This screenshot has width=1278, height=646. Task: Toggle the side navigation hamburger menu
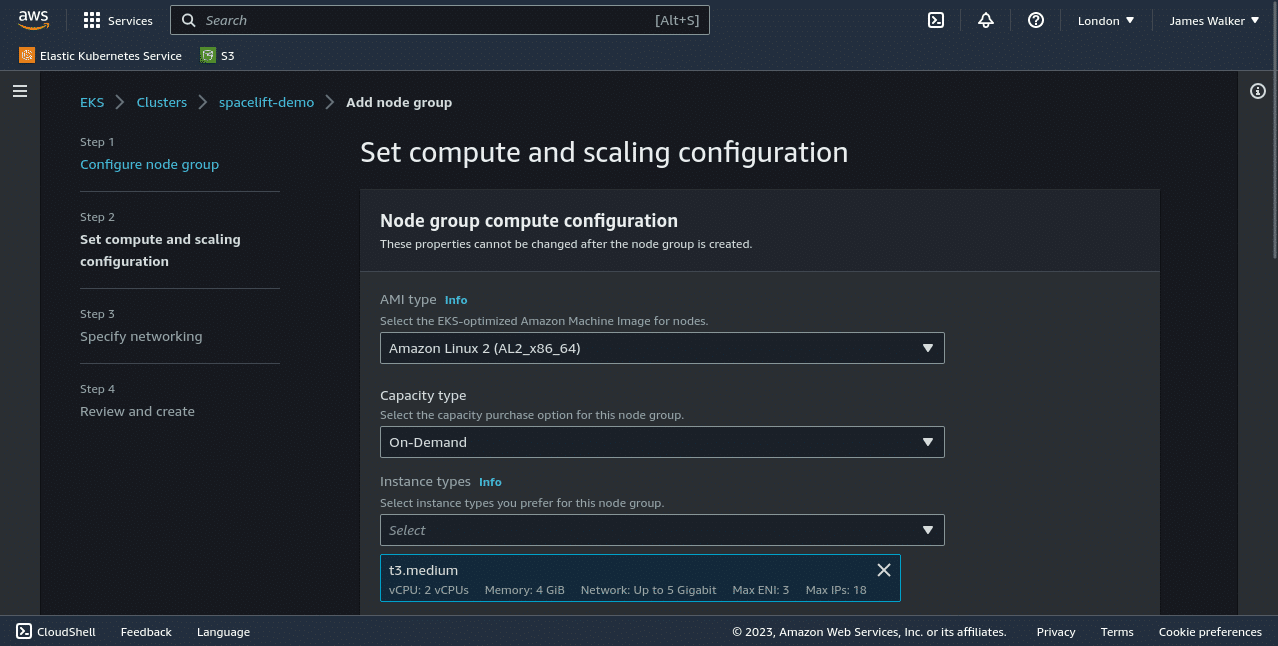pos(20,91)
